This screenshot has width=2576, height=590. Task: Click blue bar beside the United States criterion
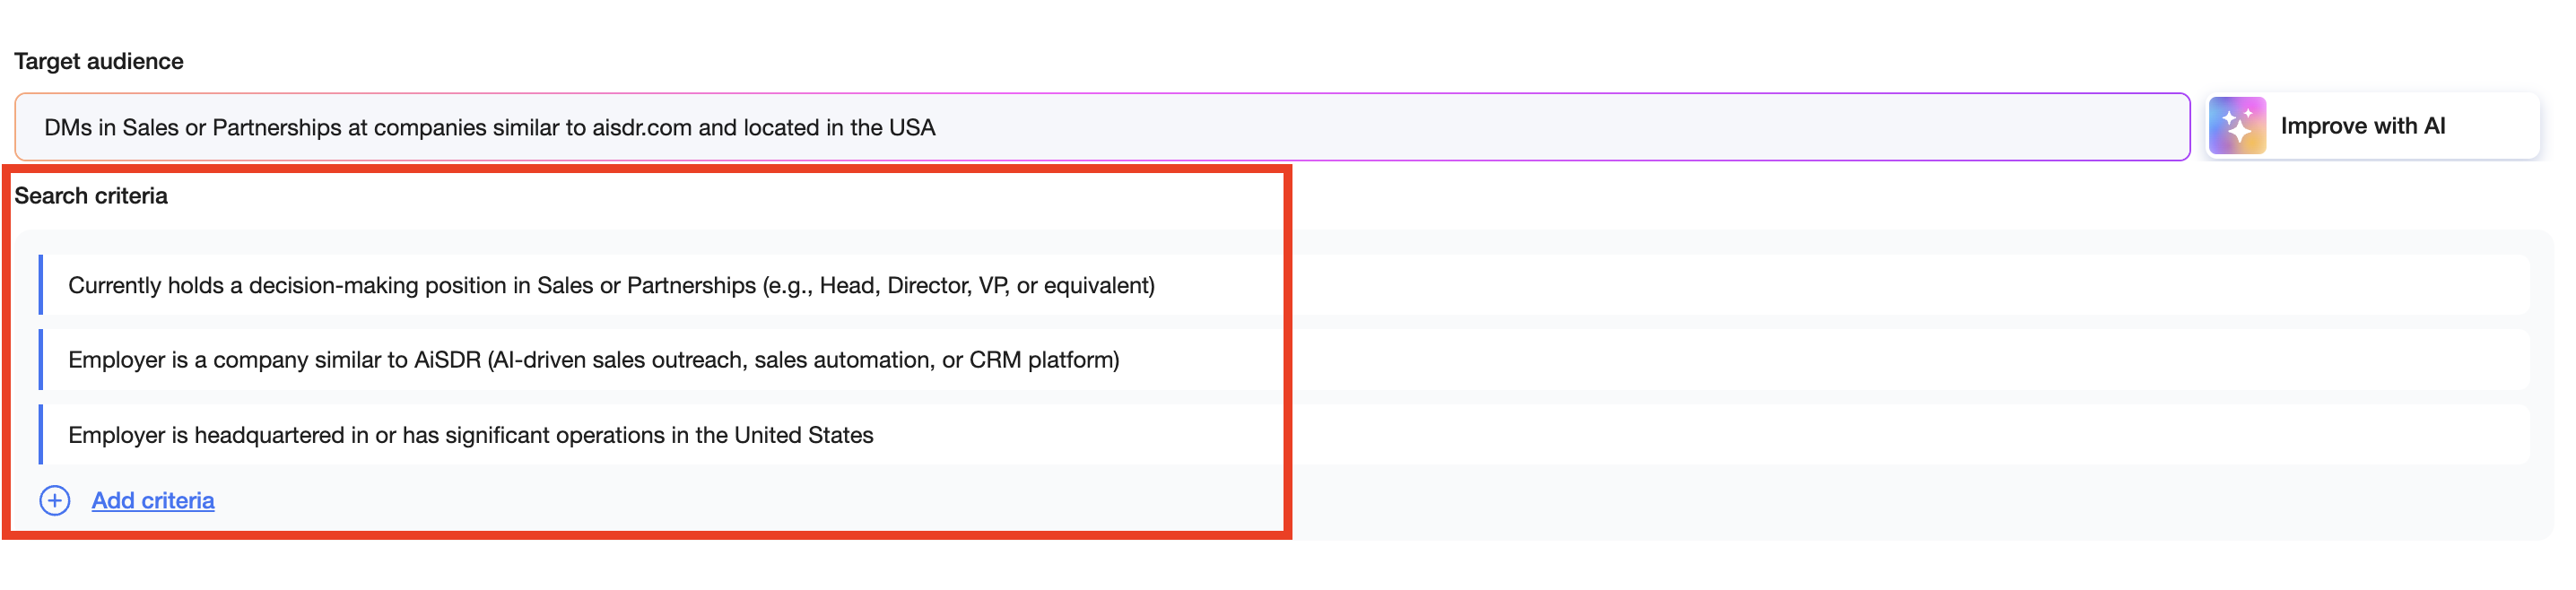tap(41, 435)
